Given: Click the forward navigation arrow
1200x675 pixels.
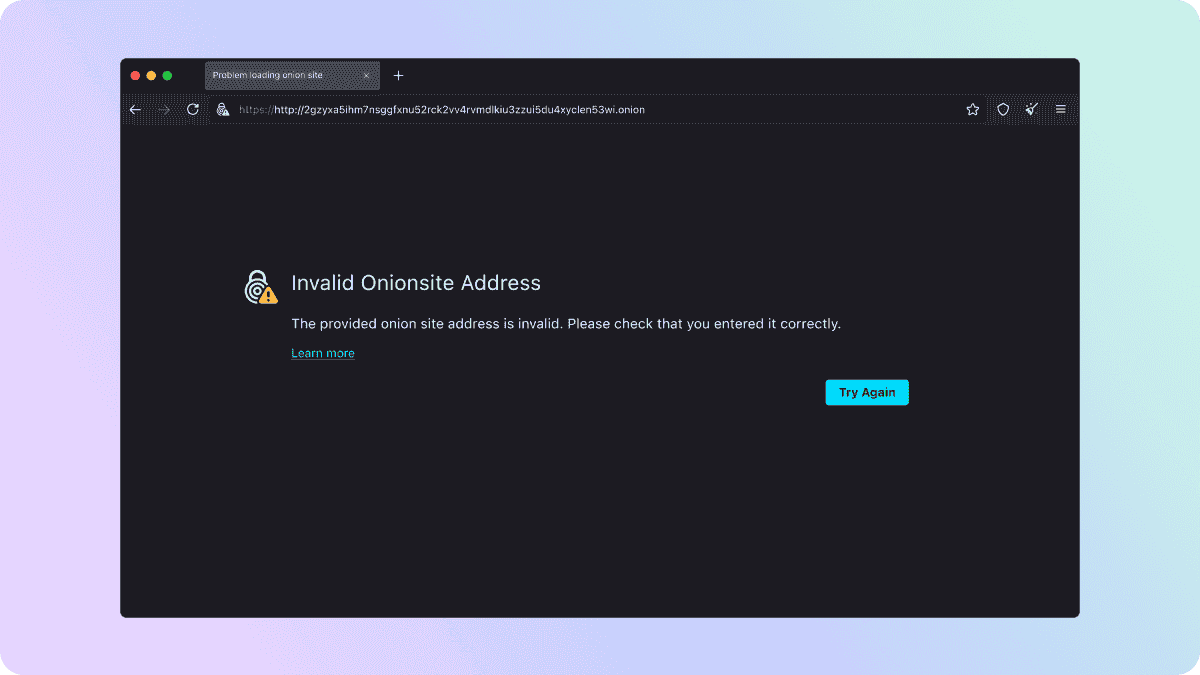Looking at the screenshot, I should tap(164, 110).
